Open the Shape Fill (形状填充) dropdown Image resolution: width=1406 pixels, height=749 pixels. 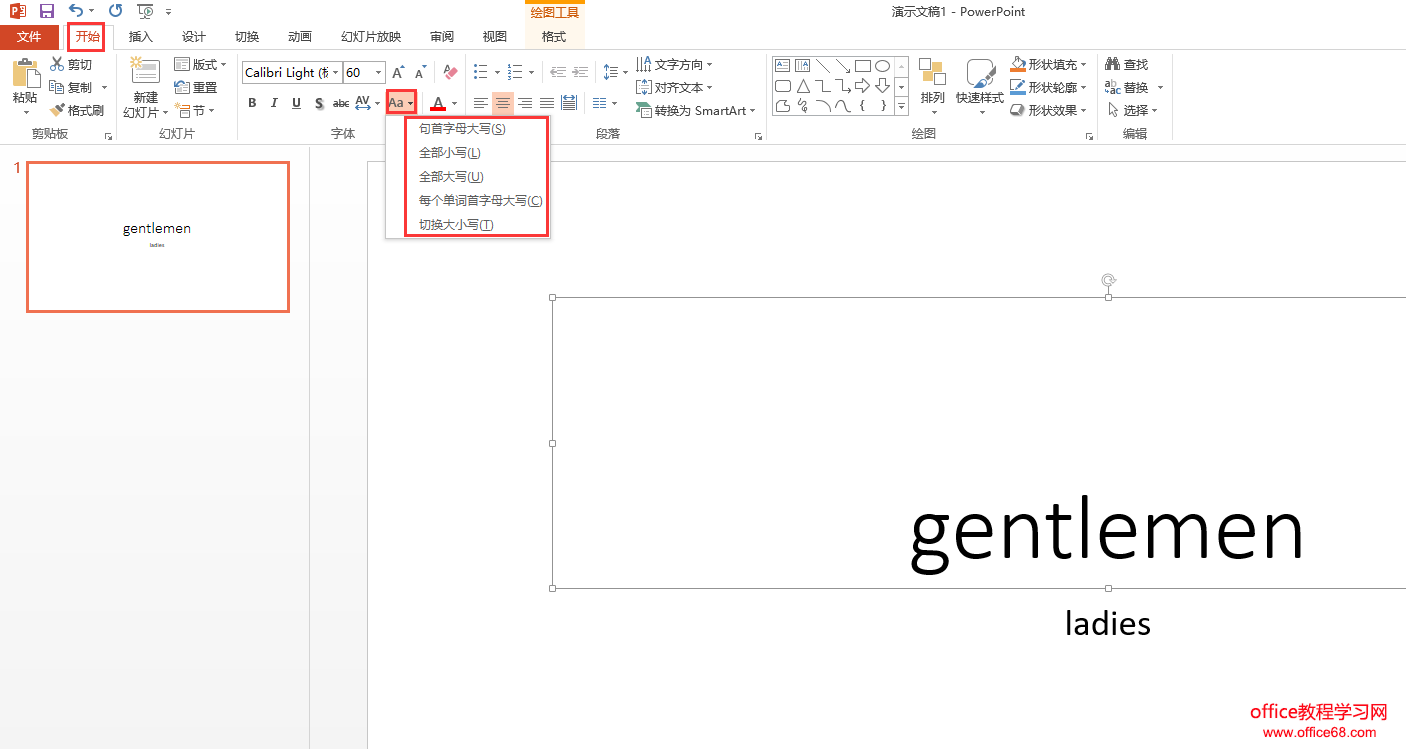1083,64
